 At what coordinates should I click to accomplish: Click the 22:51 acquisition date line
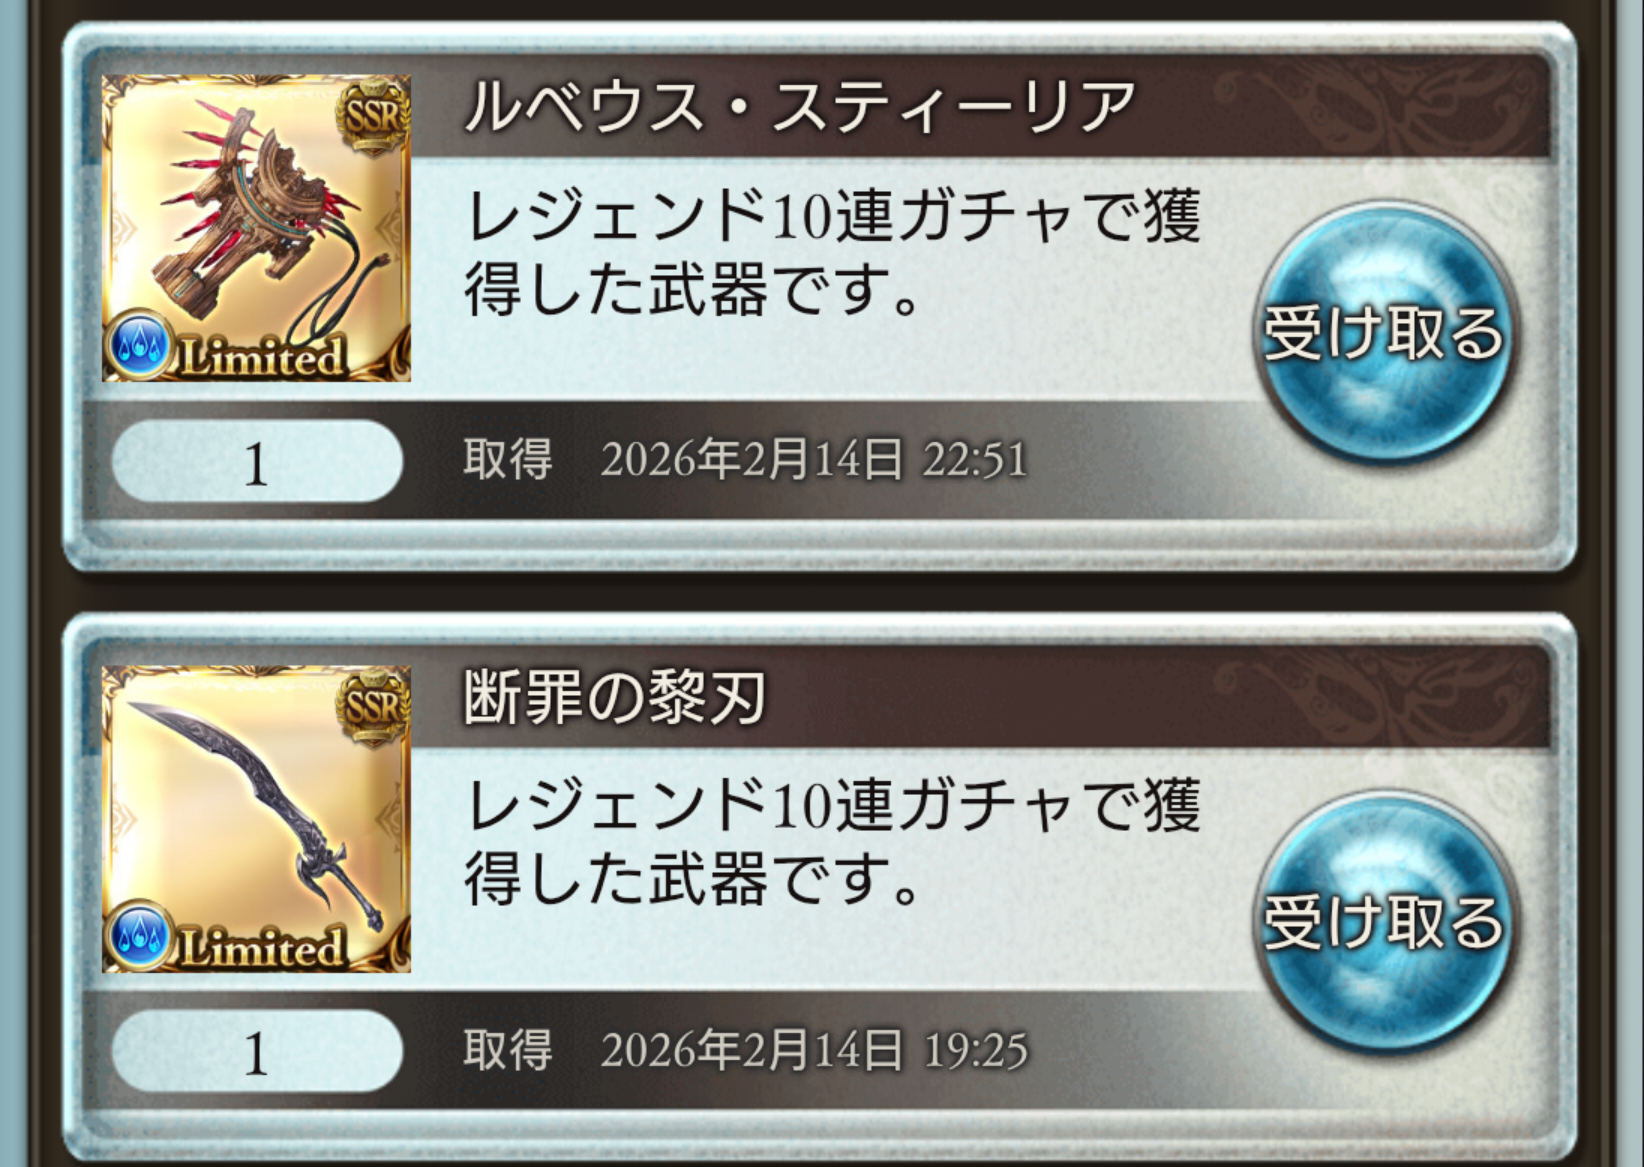(745, 460)
